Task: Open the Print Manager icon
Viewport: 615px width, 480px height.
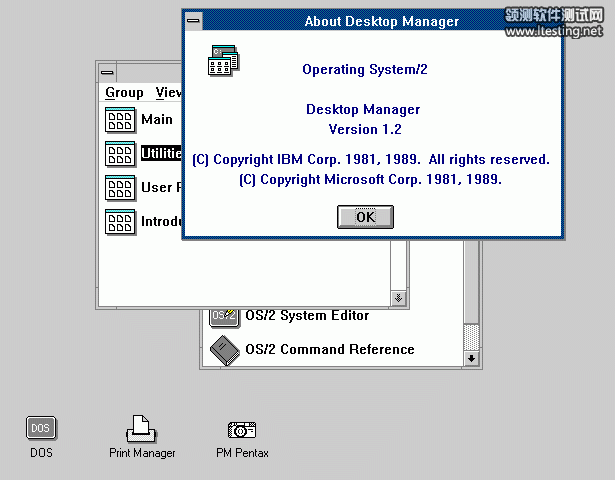Action: pos(141,429)
